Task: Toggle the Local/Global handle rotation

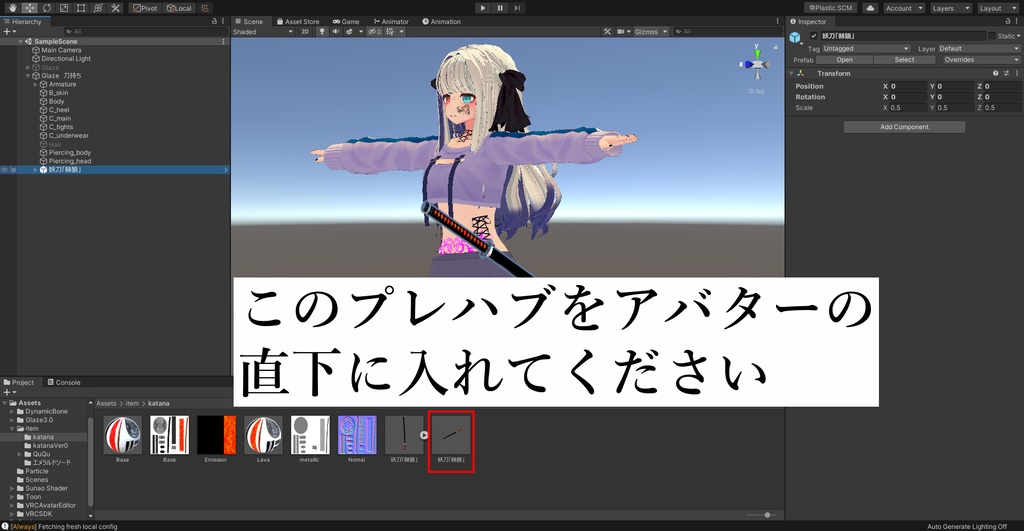Action: tap(179, 8)
